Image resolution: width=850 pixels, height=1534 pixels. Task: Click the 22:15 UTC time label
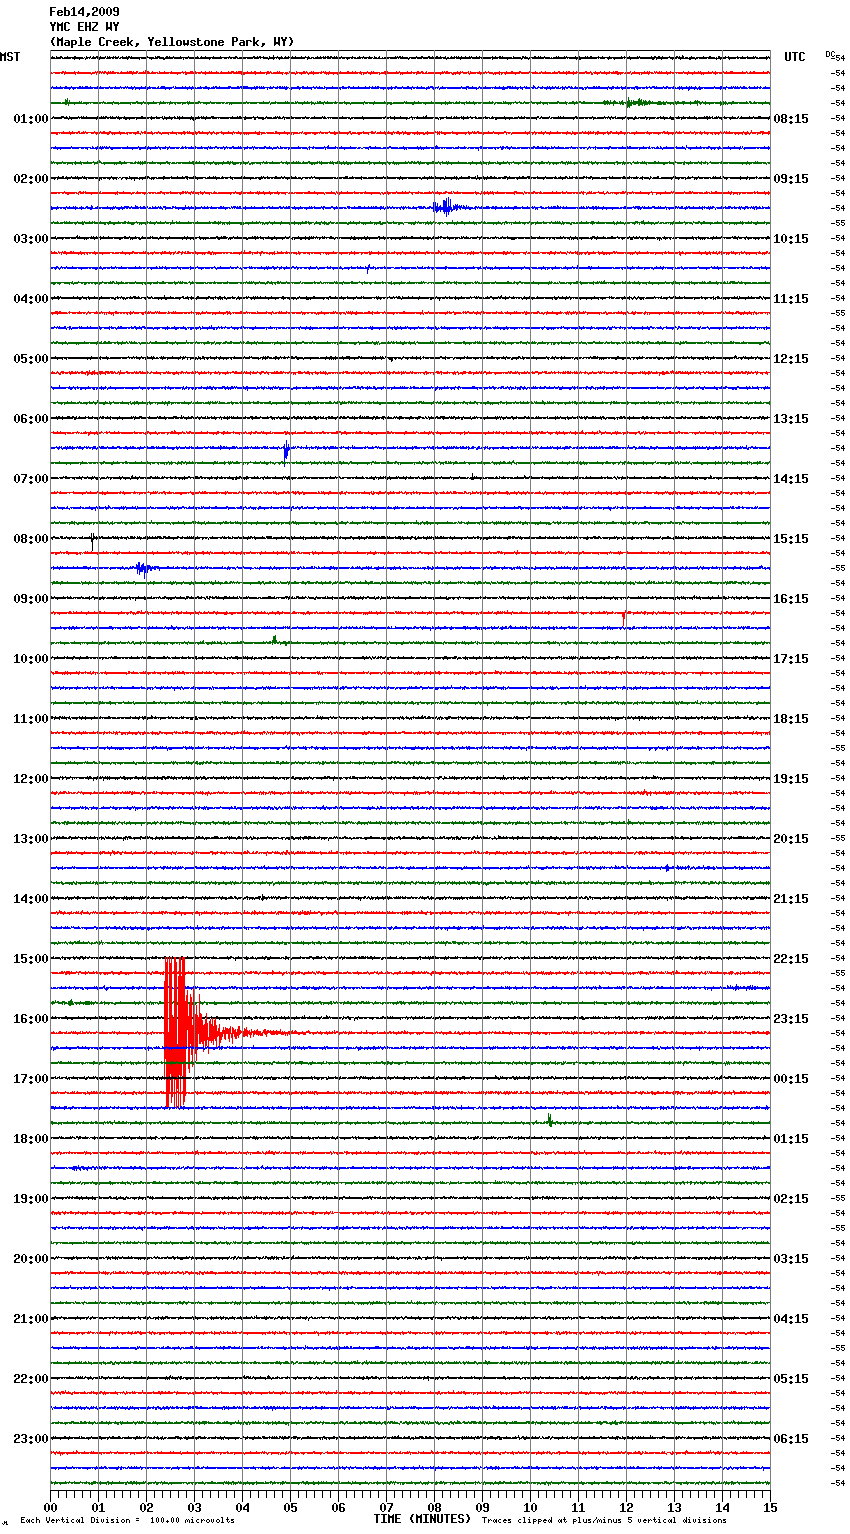(791, 959)
